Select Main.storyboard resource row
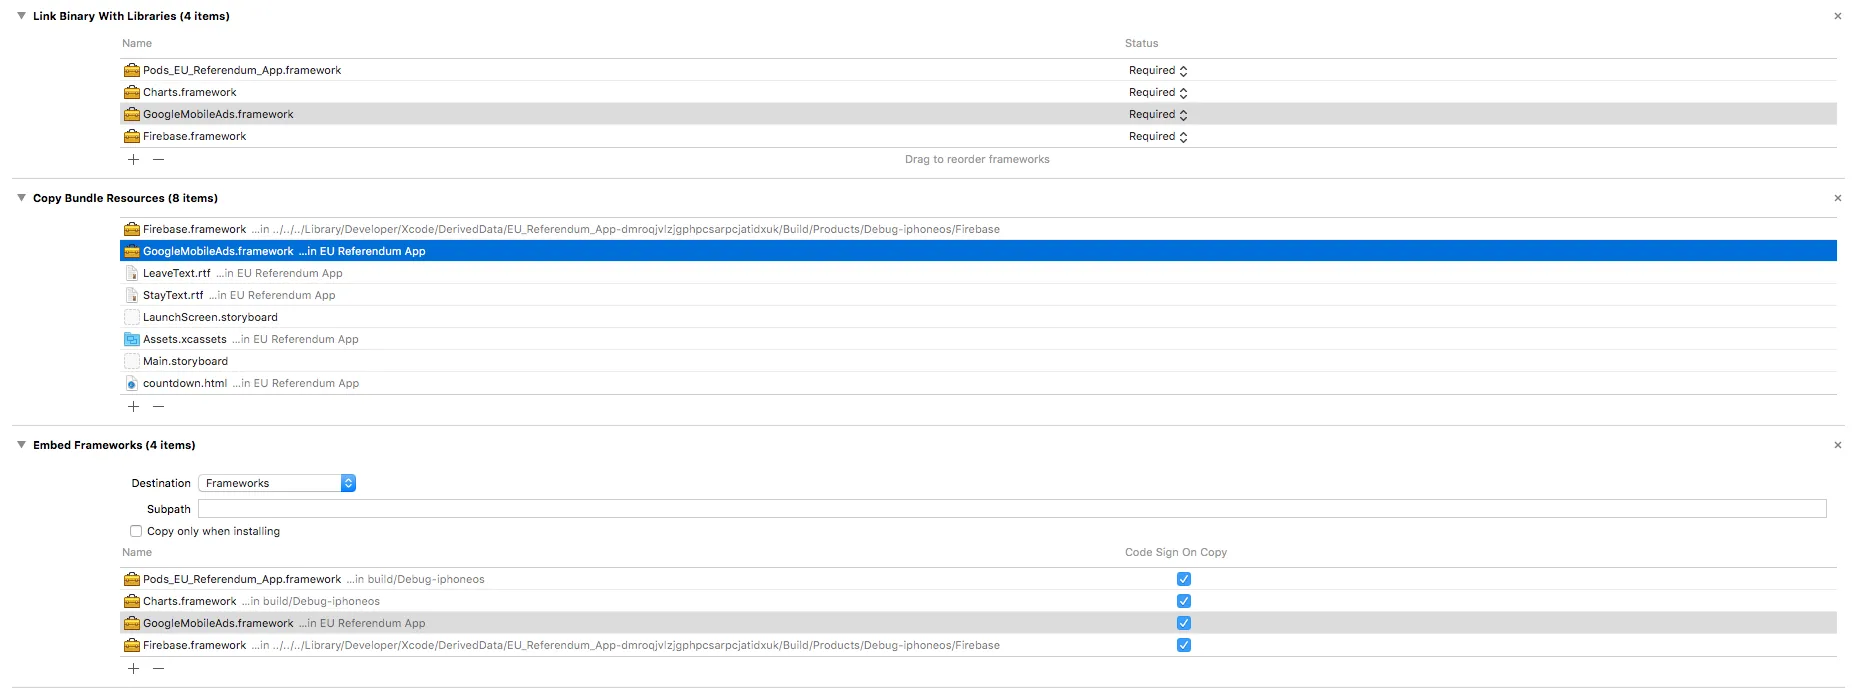The image size is (1859, 693). pos(978,361)
